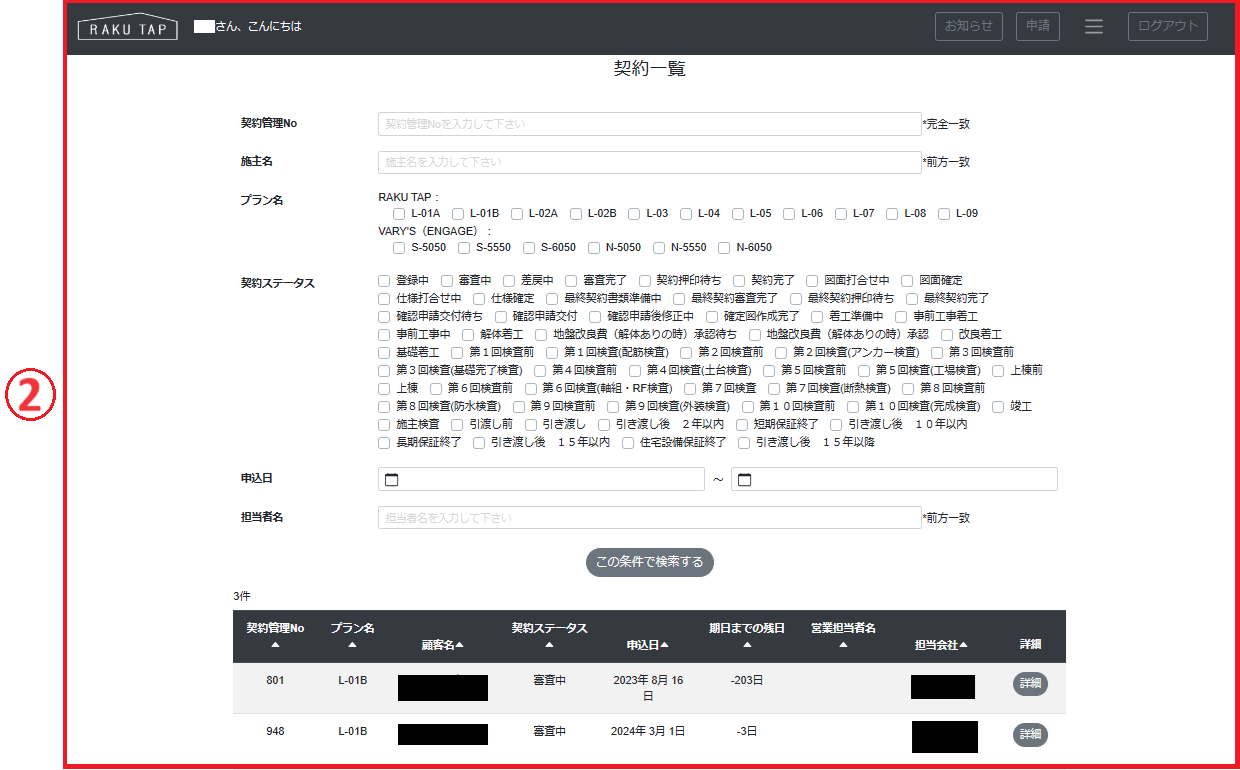Sort table by 担当会社 arrow

coord(963,645)
